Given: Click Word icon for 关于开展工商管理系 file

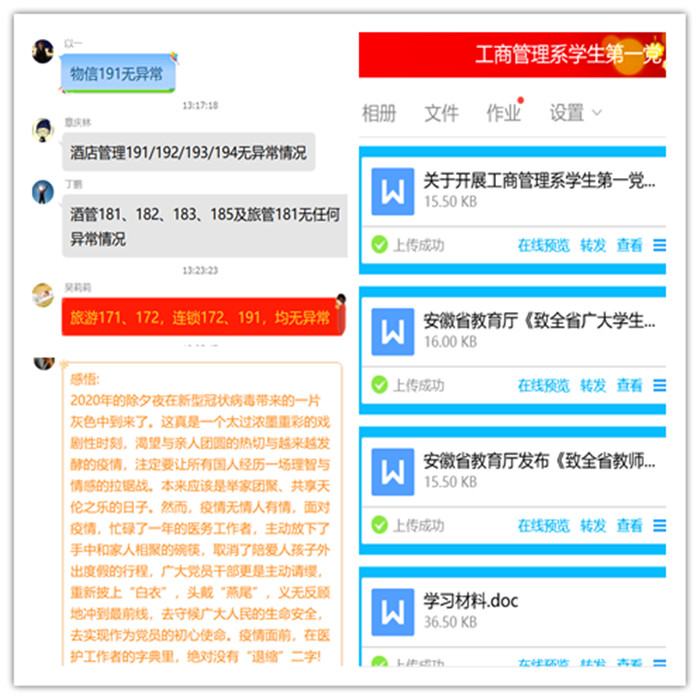Looking at the screenshot, I should (x=392, y=192).
